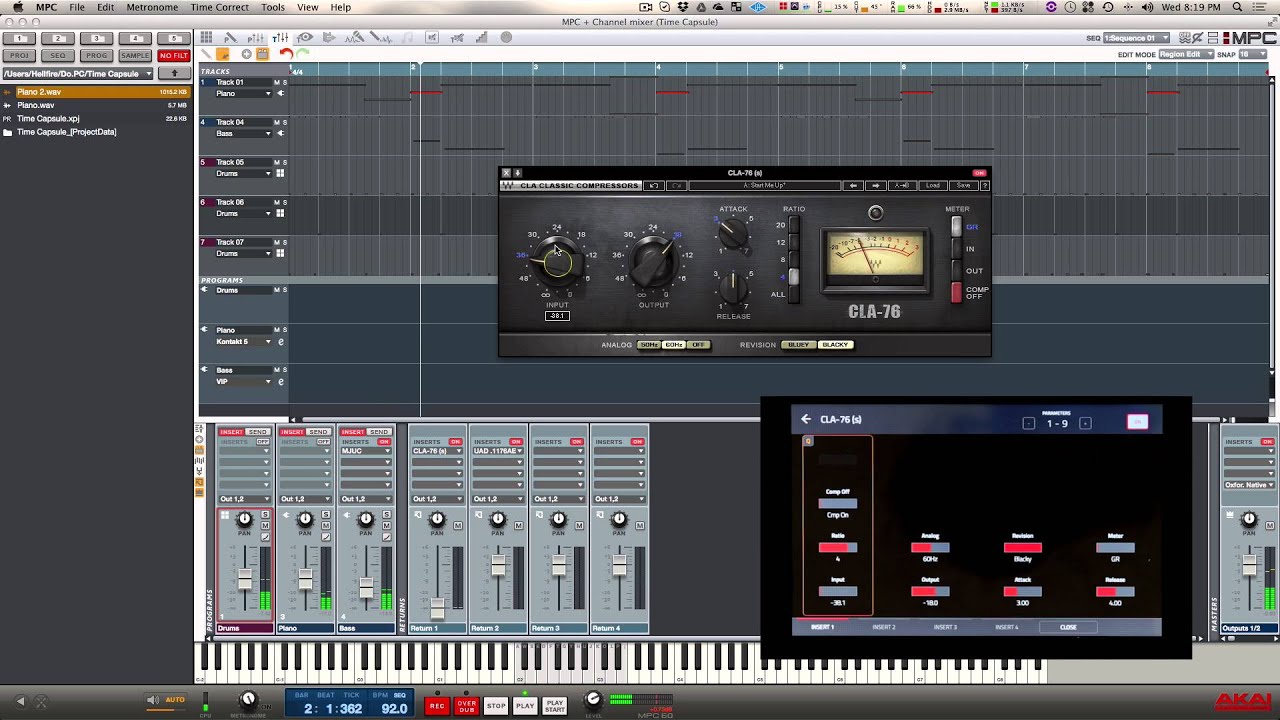The width and height of the screenshot is (1280, 720).
Task: Click the CLA-76 Load preset button
Action: point(933,185)
